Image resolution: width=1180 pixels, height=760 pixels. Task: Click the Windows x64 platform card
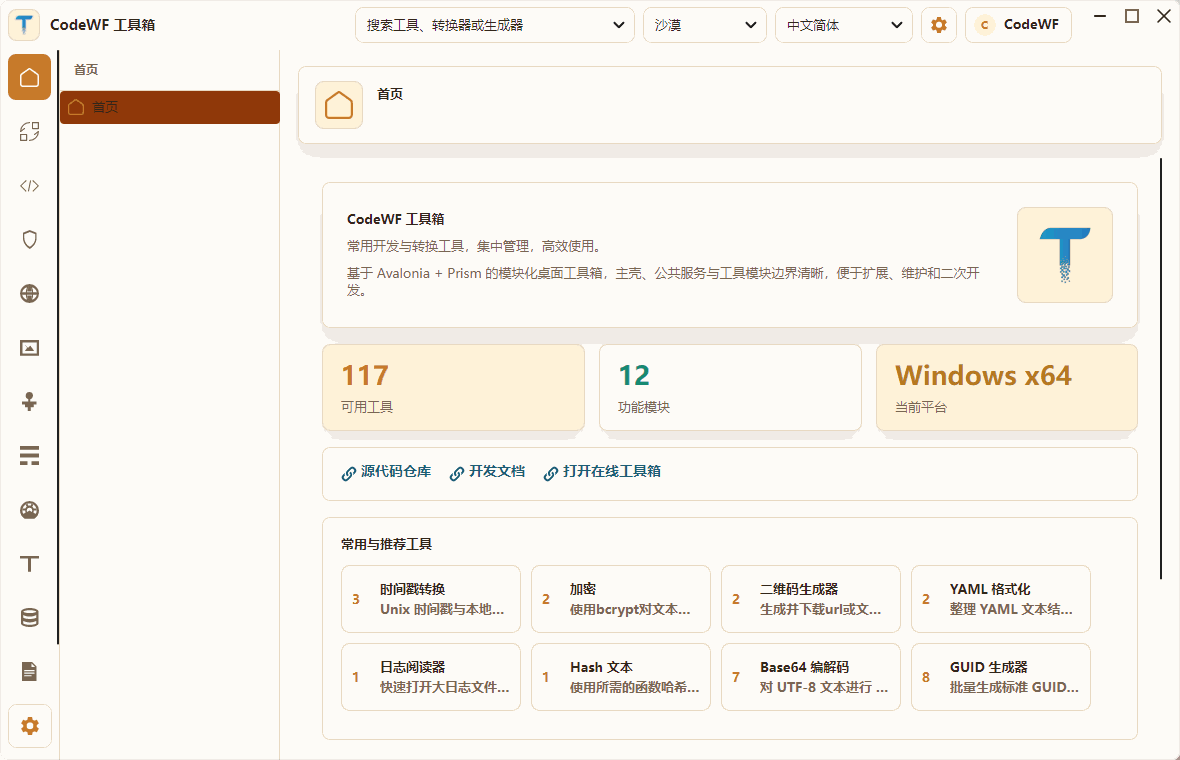1007,388
